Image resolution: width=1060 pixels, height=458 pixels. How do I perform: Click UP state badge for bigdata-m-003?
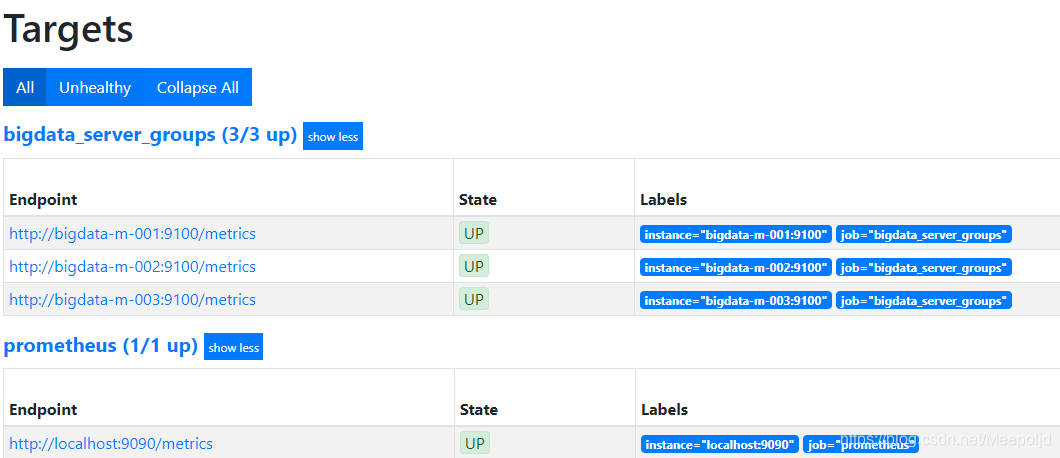click(474, 299)
